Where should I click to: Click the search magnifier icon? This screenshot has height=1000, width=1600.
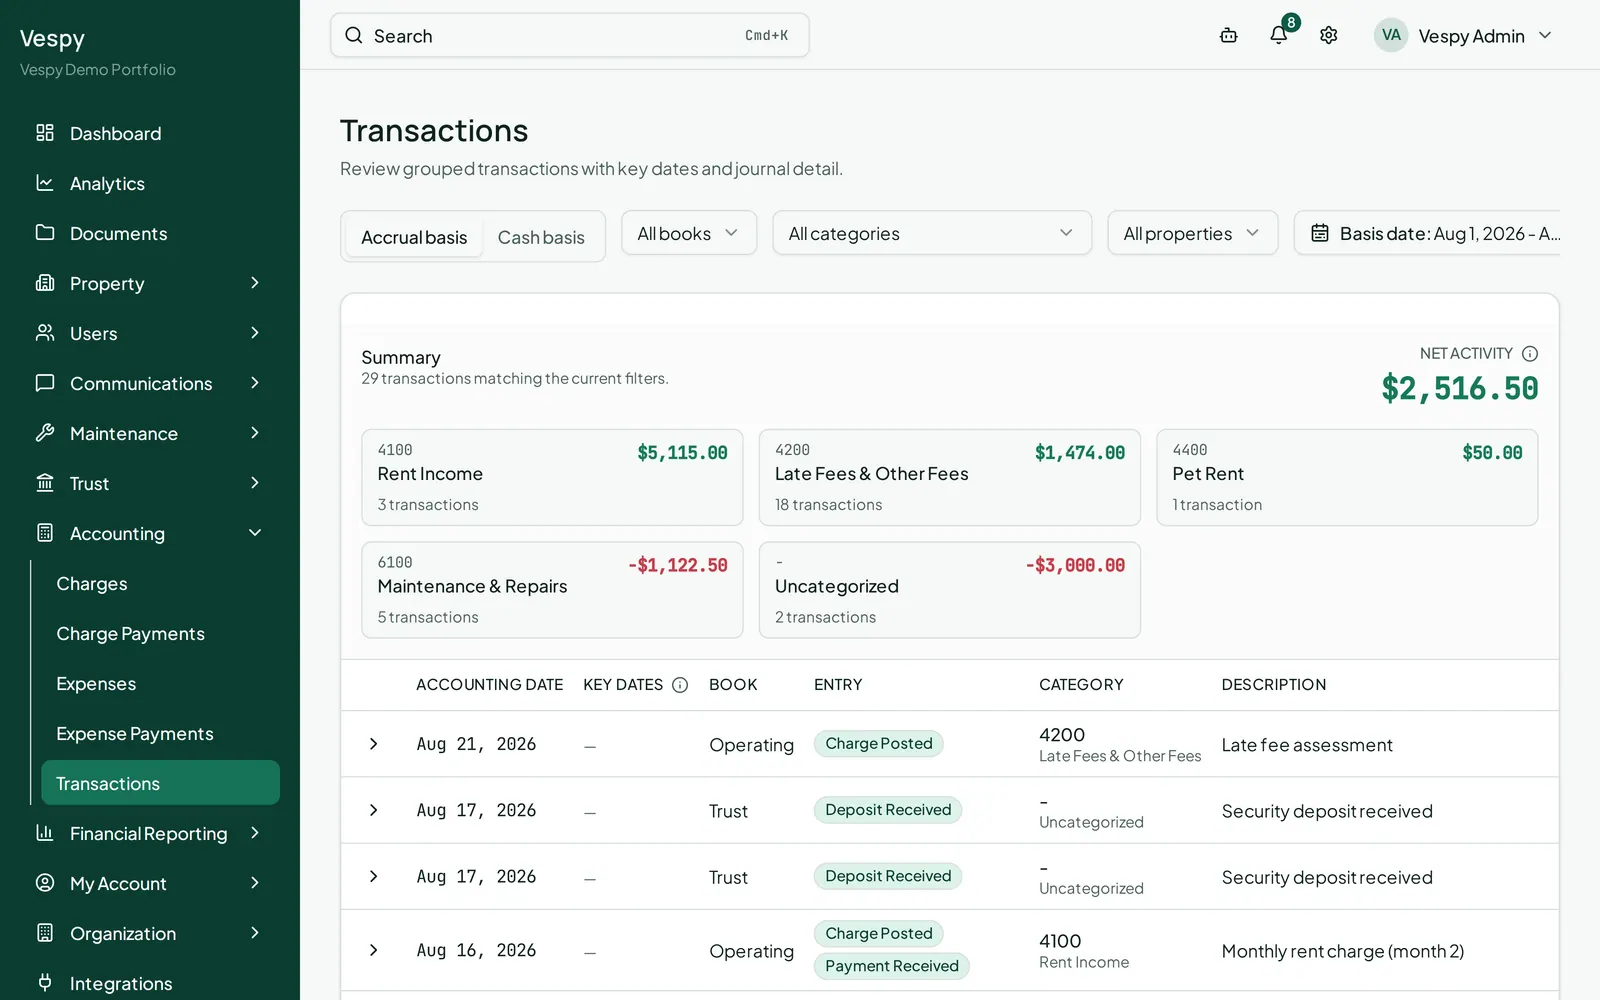[354, 36]
